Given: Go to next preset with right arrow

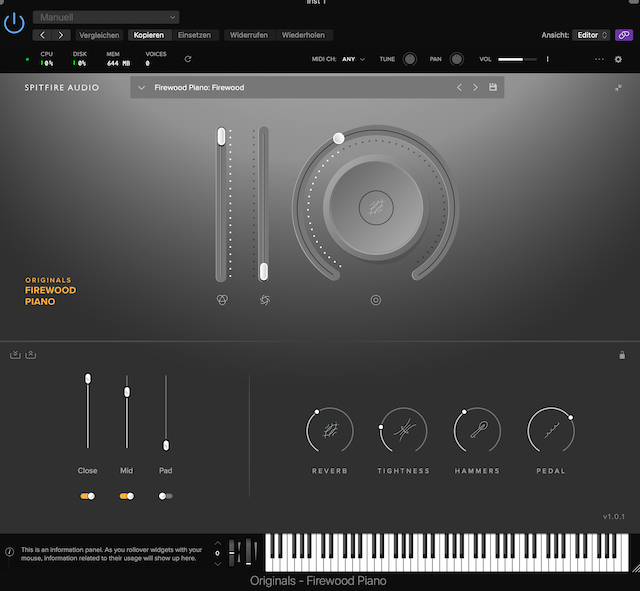Looking at the screenshot, I should click(61, 35).
